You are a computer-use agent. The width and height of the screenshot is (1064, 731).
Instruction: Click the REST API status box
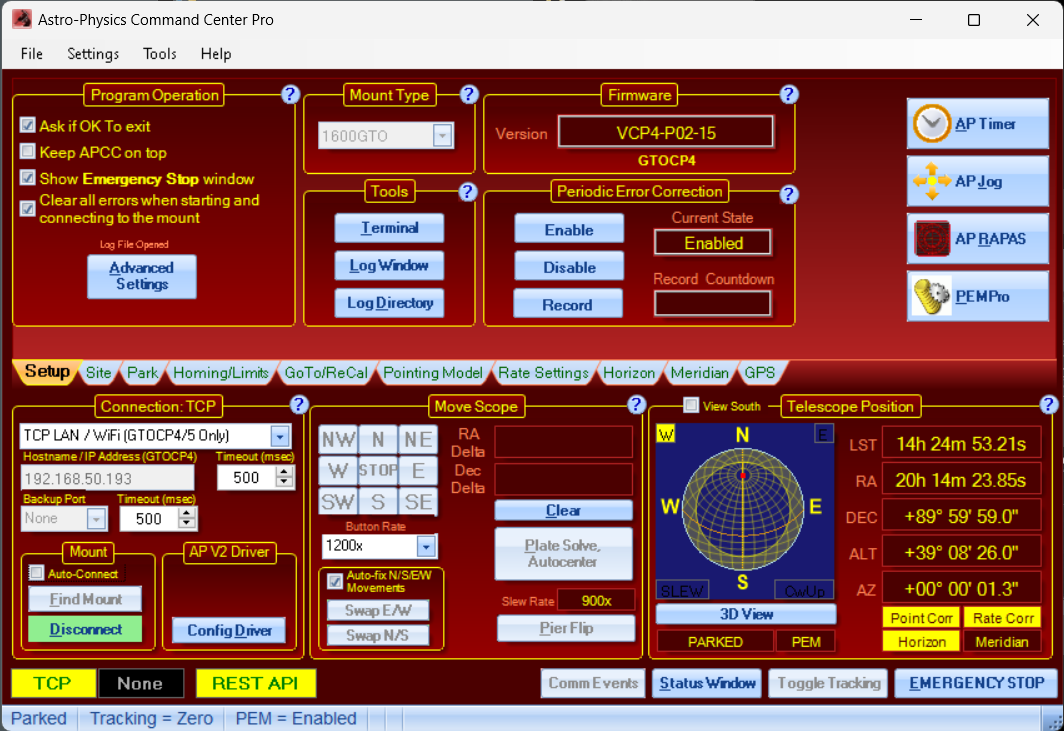point(255,683)
